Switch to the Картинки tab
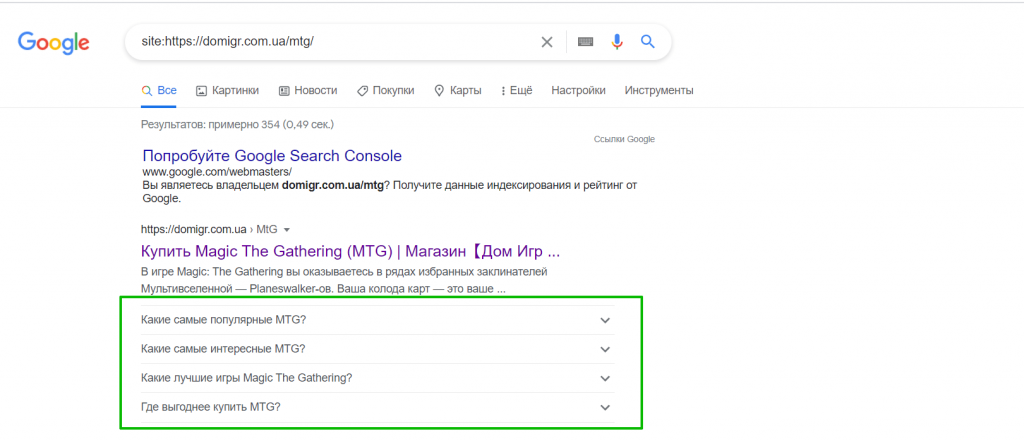Viewport: 1024px width, 441px height. click(x=227, y=91)
